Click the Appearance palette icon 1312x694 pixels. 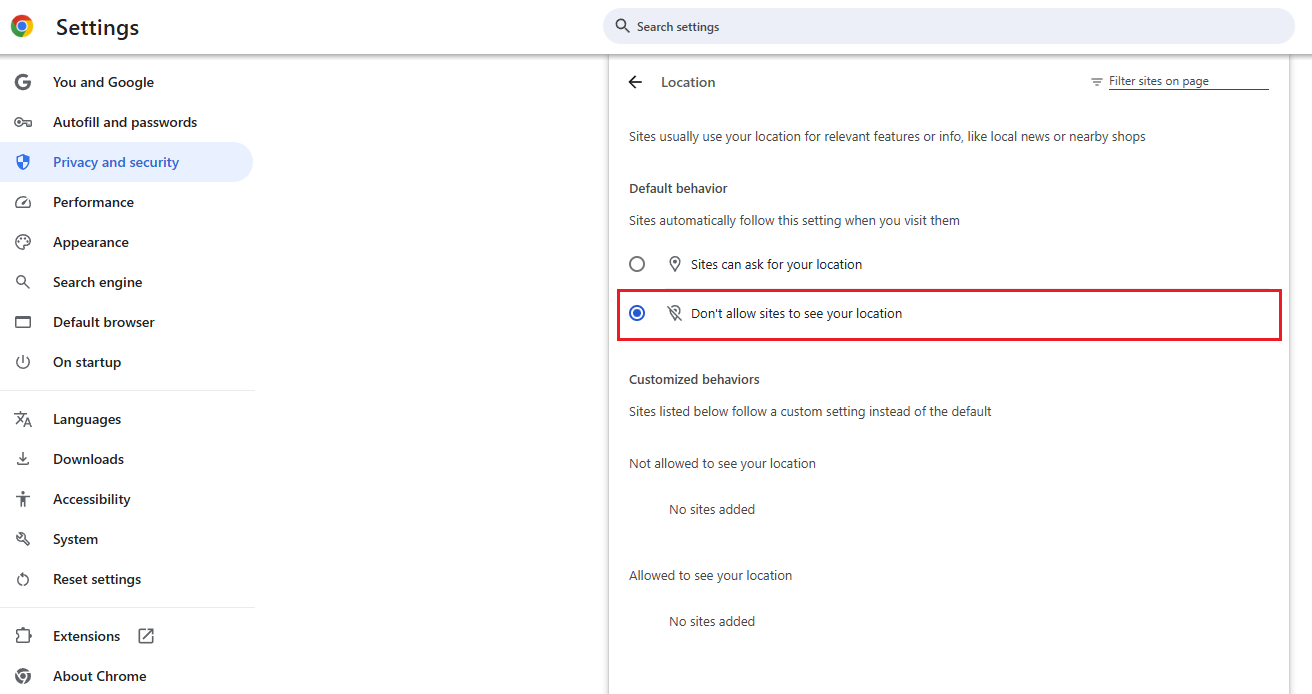coord(23,242)
